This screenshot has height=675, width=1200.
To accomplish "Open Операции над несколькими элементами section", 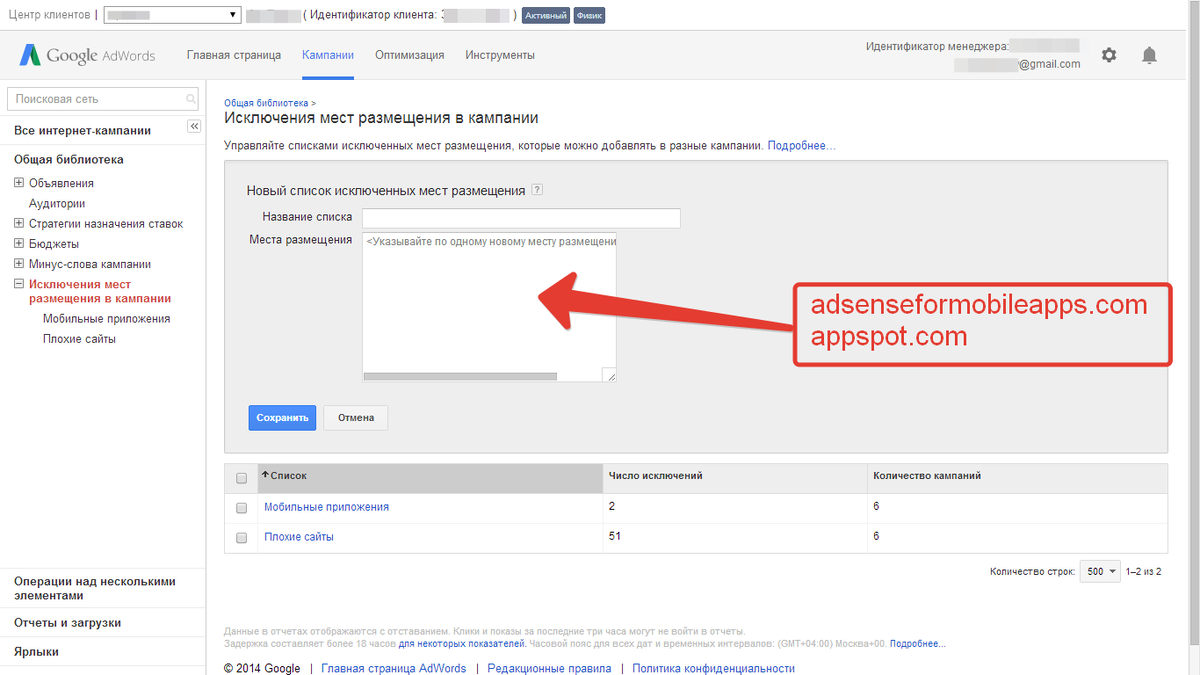I will [95, 588].
